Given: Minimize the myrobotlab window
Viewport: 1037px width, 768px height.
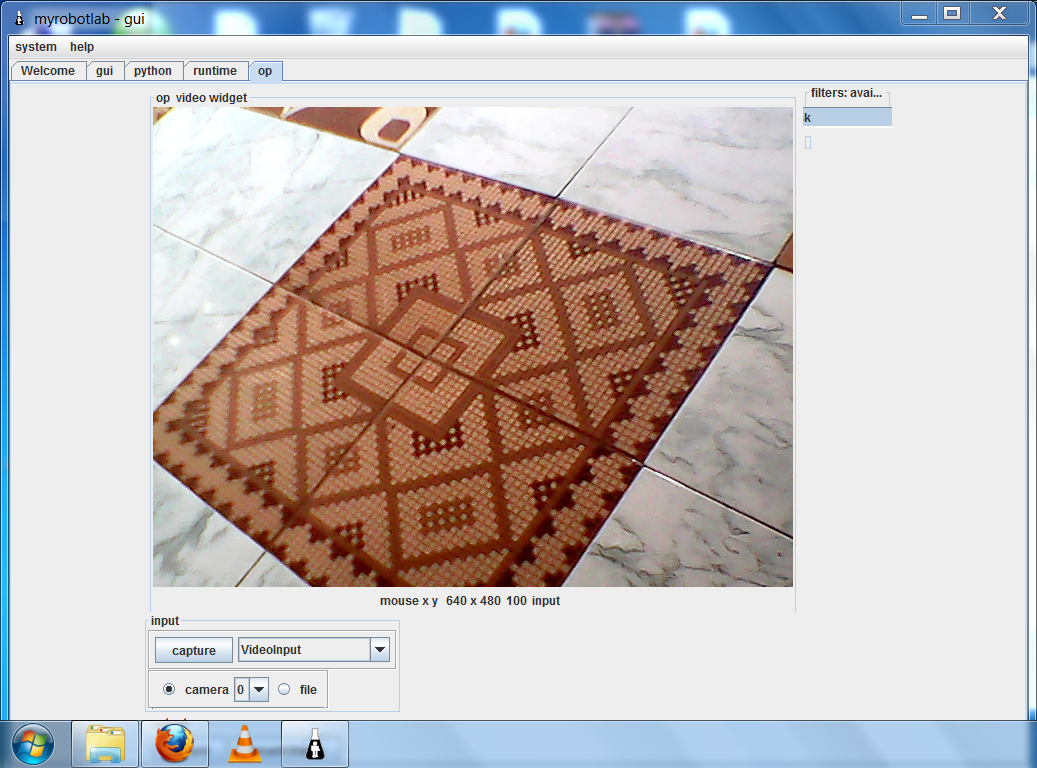Looking at the screenshot, I should tap(919, 13).
